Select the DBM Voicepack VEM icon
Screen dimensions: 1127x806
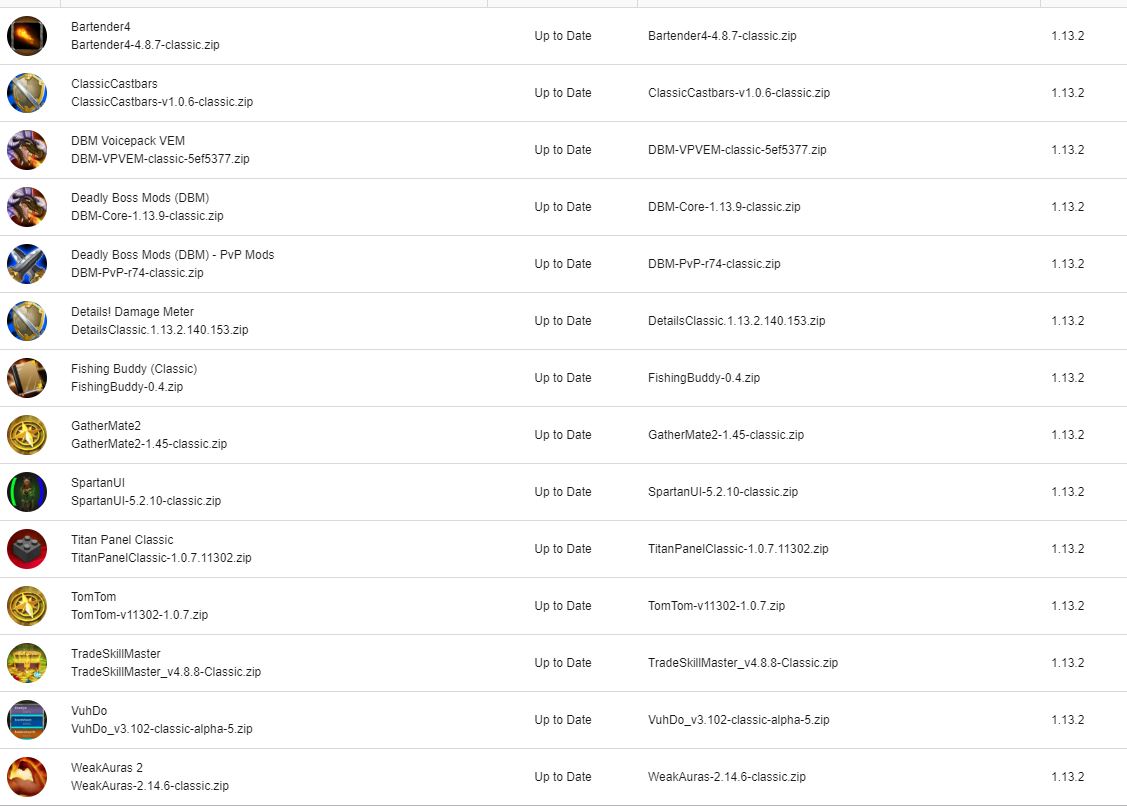tap(27, 150)
